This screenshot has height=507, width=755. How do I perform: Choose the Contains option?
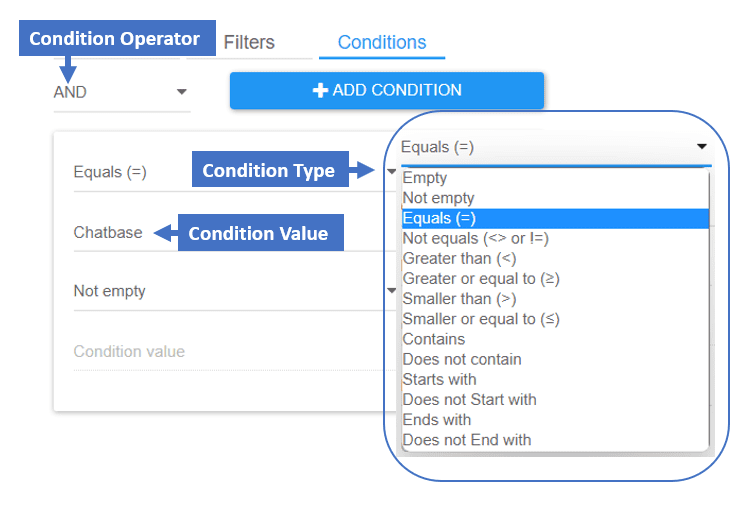(x=555, y=339)
